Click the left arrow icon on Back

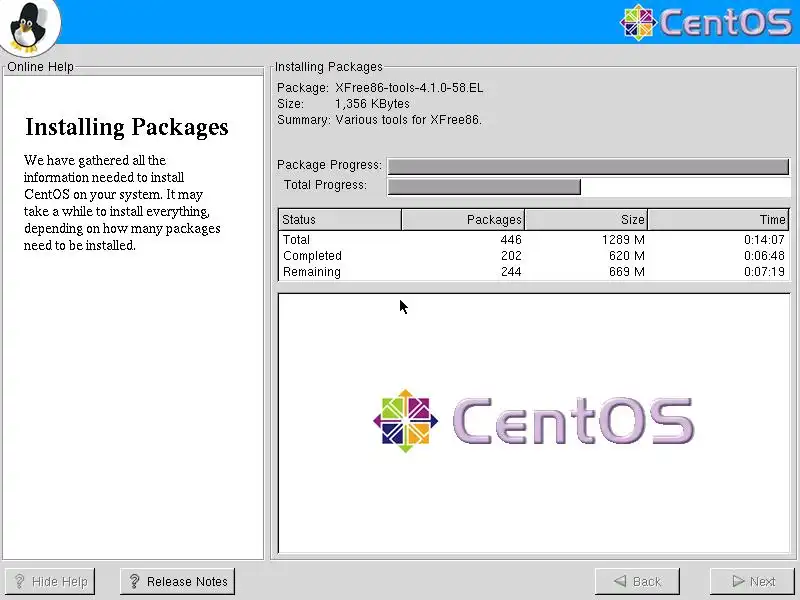(620, 581)
